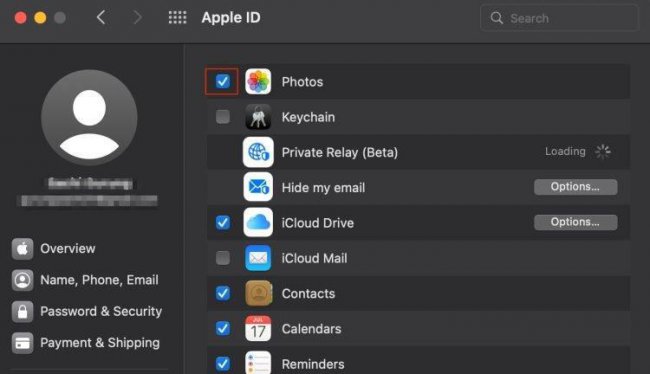
Task: Uncheck the Photos checkbox
Action: (223, 81)
